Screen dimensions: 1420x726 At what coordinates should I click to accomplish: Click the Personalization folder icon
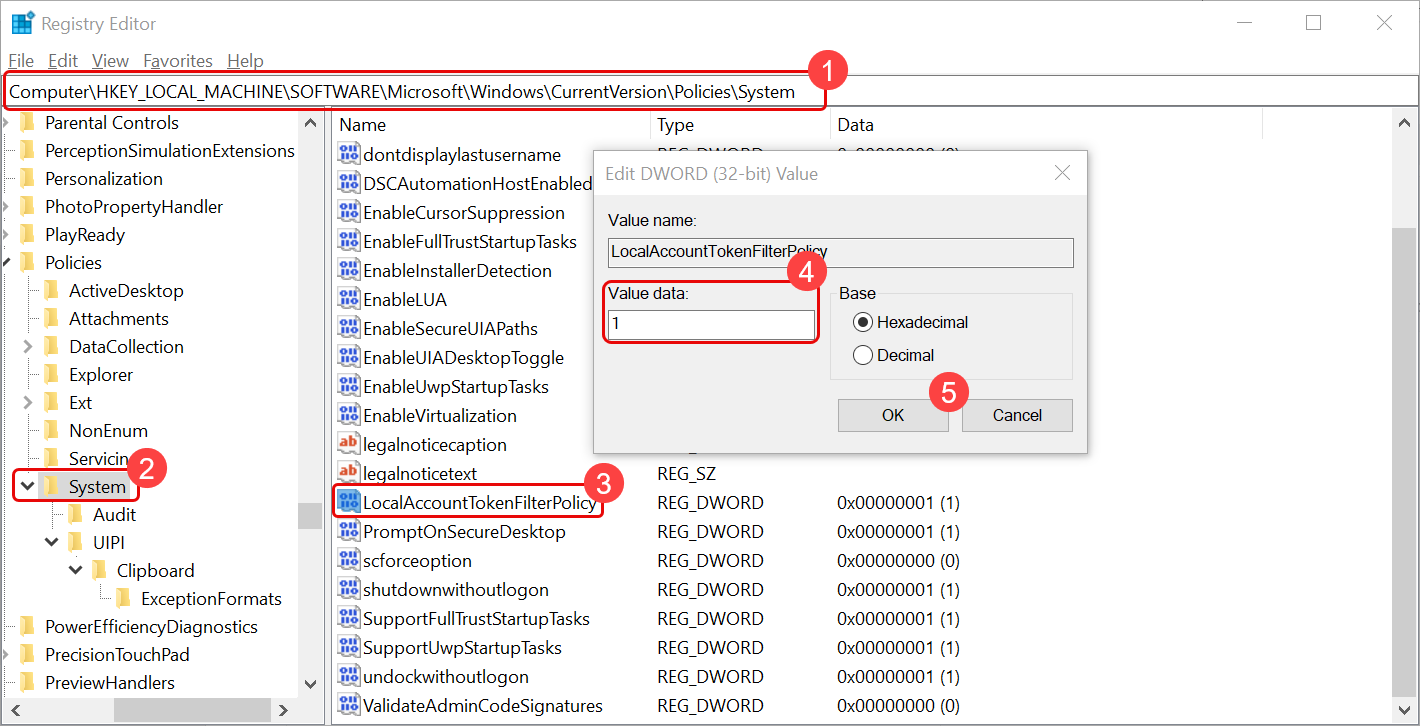coord(27,179)
